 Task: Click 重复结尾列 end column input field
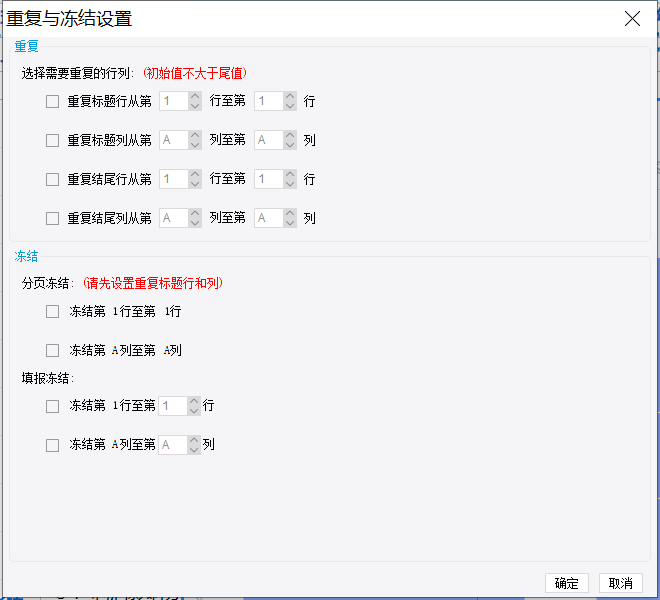[x=269, y=218]
